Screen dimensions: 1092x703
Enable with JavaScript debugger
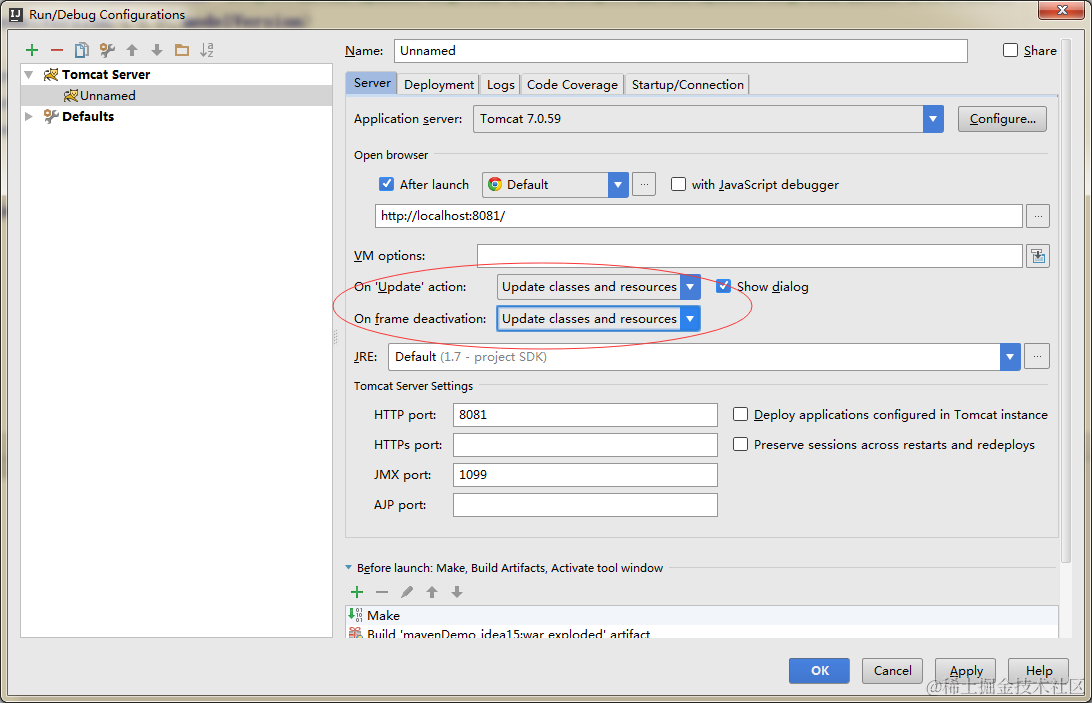(x=678, y=184)
